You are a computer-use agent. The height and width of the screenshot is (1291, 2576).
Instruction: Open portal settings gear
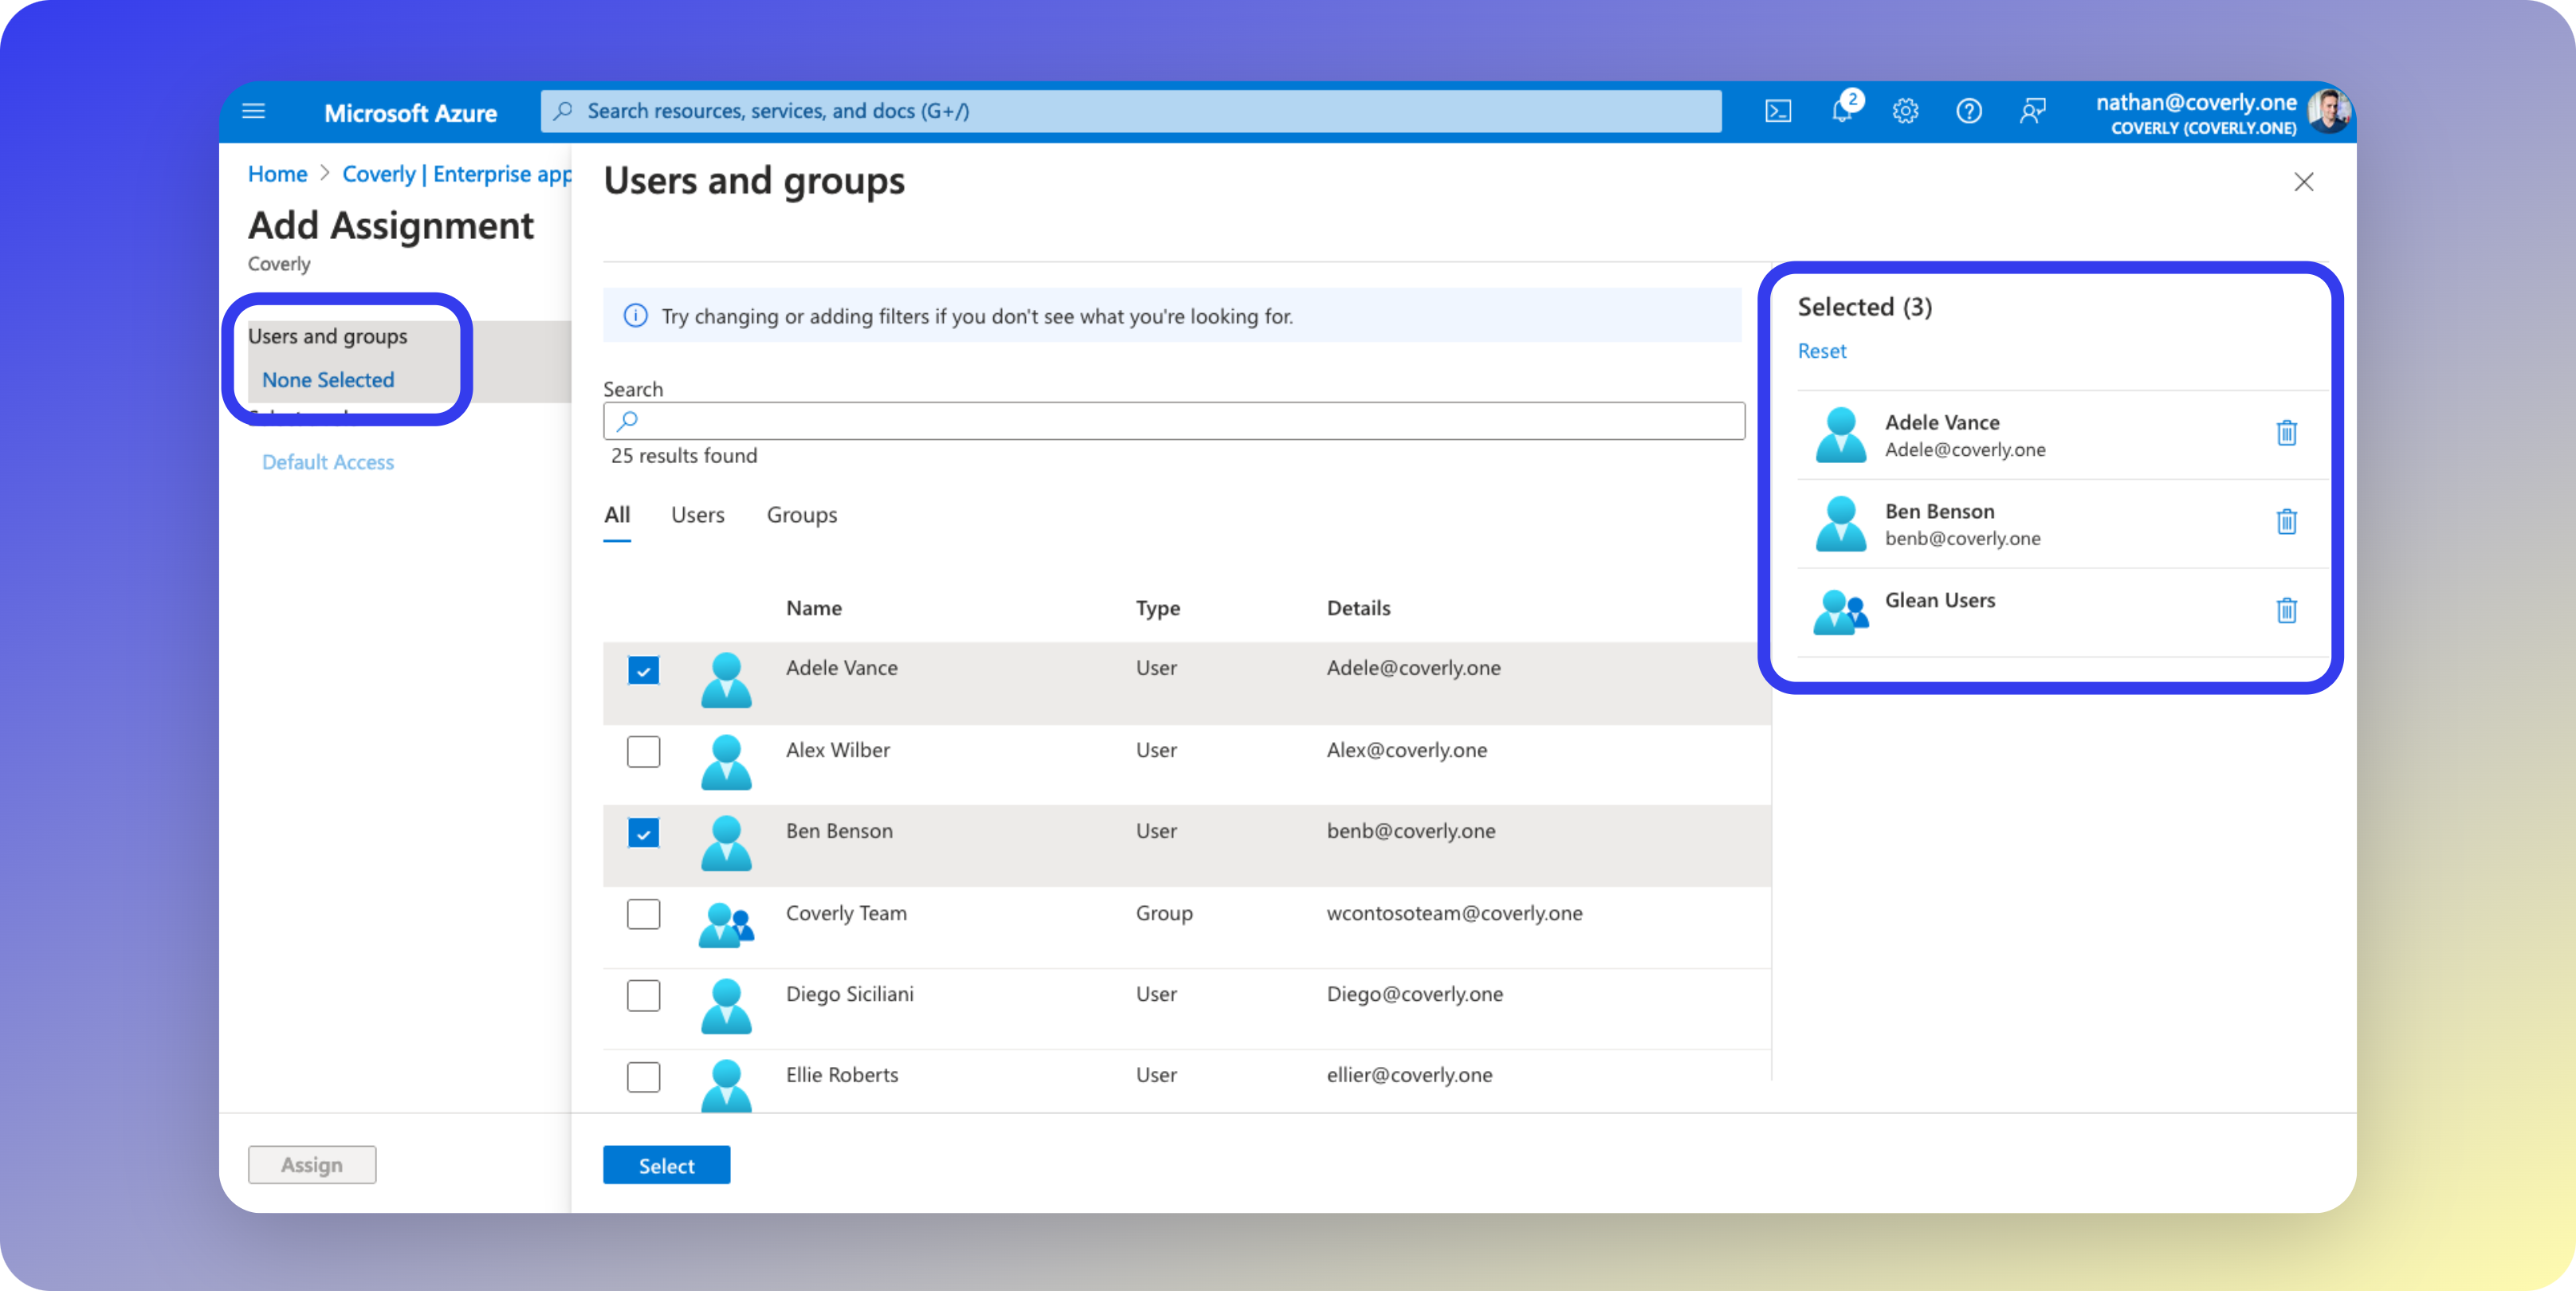(x=1905, y=111)
